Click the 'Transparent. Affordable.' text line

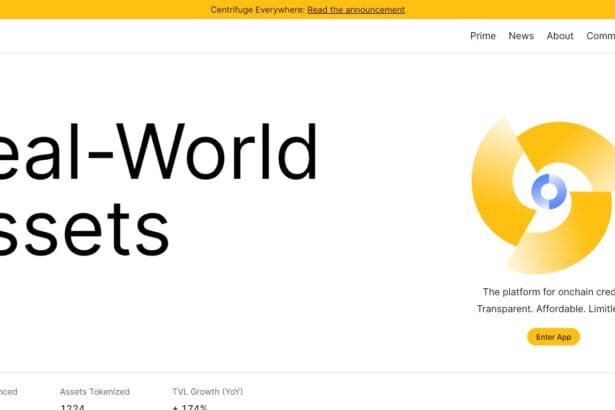546,309
